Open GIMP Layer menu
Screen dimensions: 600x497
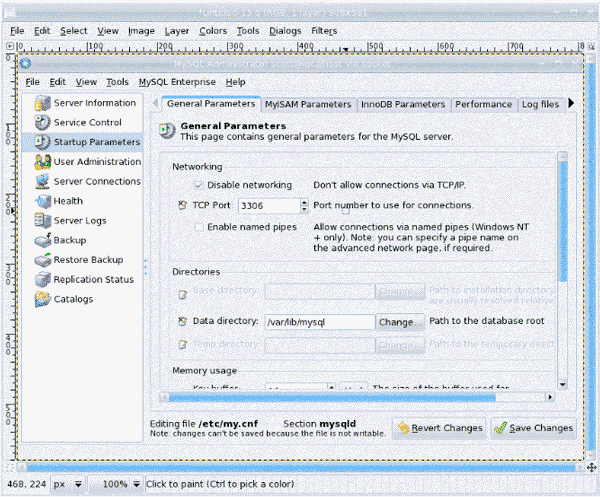pyautogui.click(x=177, y=31)
